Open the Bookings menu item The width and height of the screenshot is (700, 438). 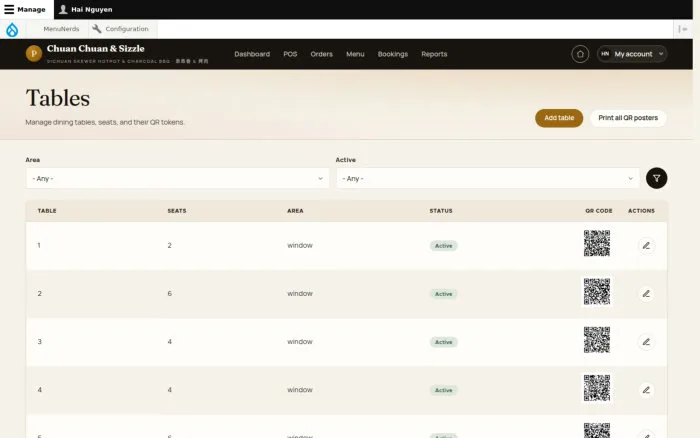click(x=393, y=54)
